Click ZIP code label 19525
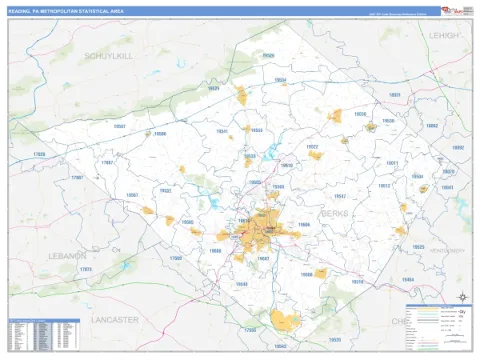 click(418, 247)
